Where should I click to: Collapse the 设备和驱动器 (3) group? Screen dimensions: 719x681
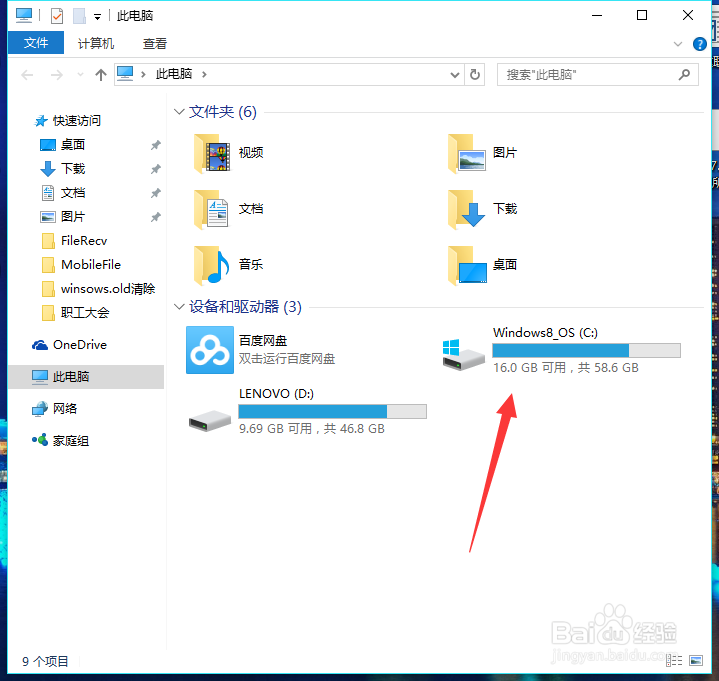click(179, 306)
